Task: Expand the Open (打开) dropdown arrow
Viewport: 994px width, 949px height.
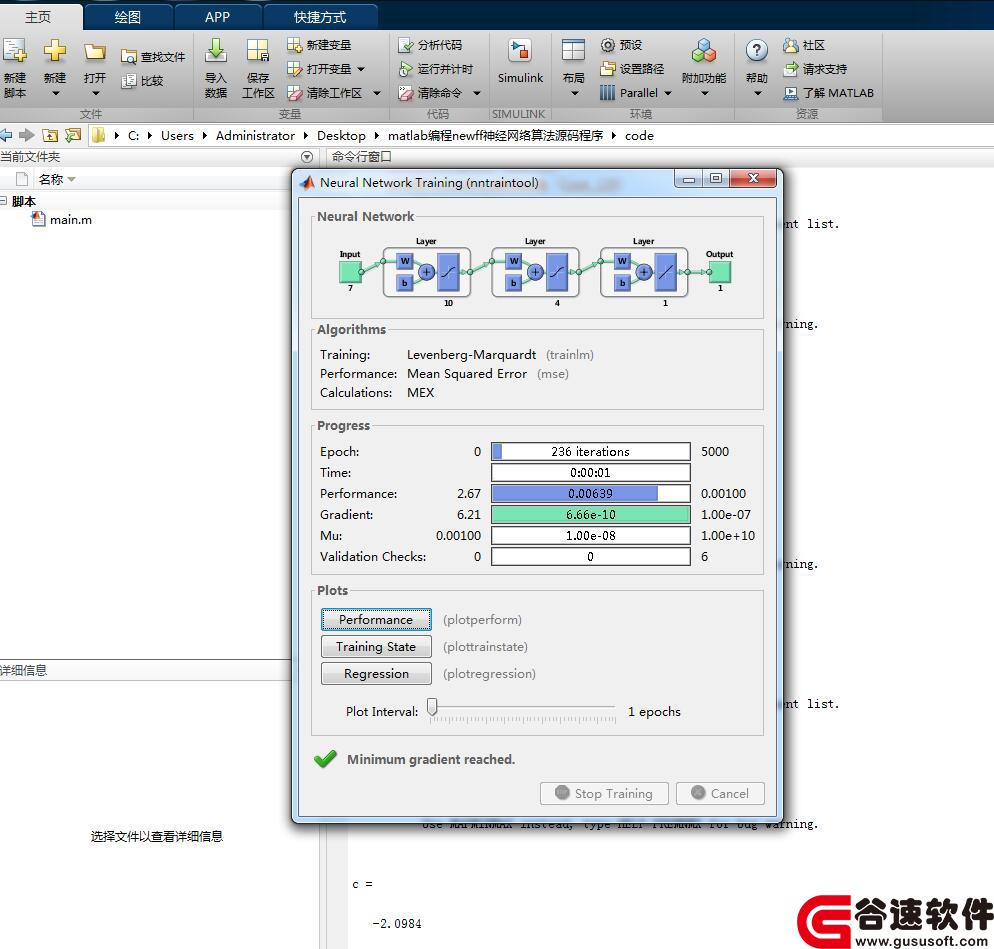Action: [x=95, y=94]
